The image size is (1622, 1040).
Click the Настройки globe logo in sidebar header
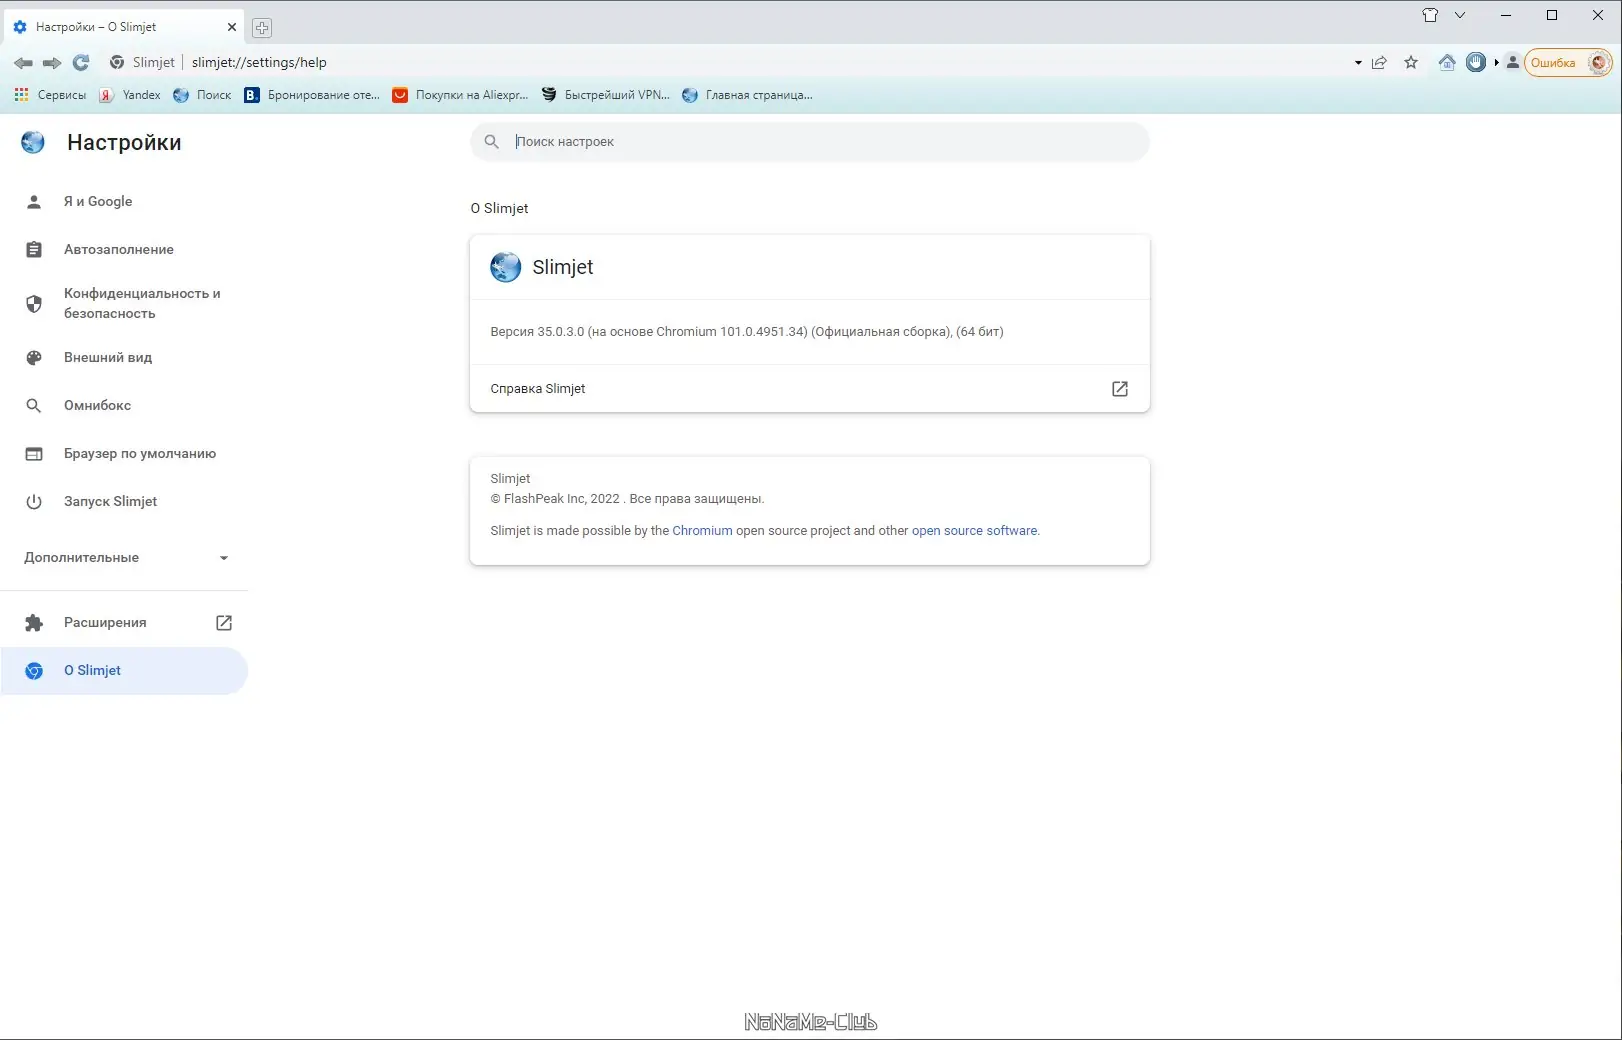[x=33, y=142]
